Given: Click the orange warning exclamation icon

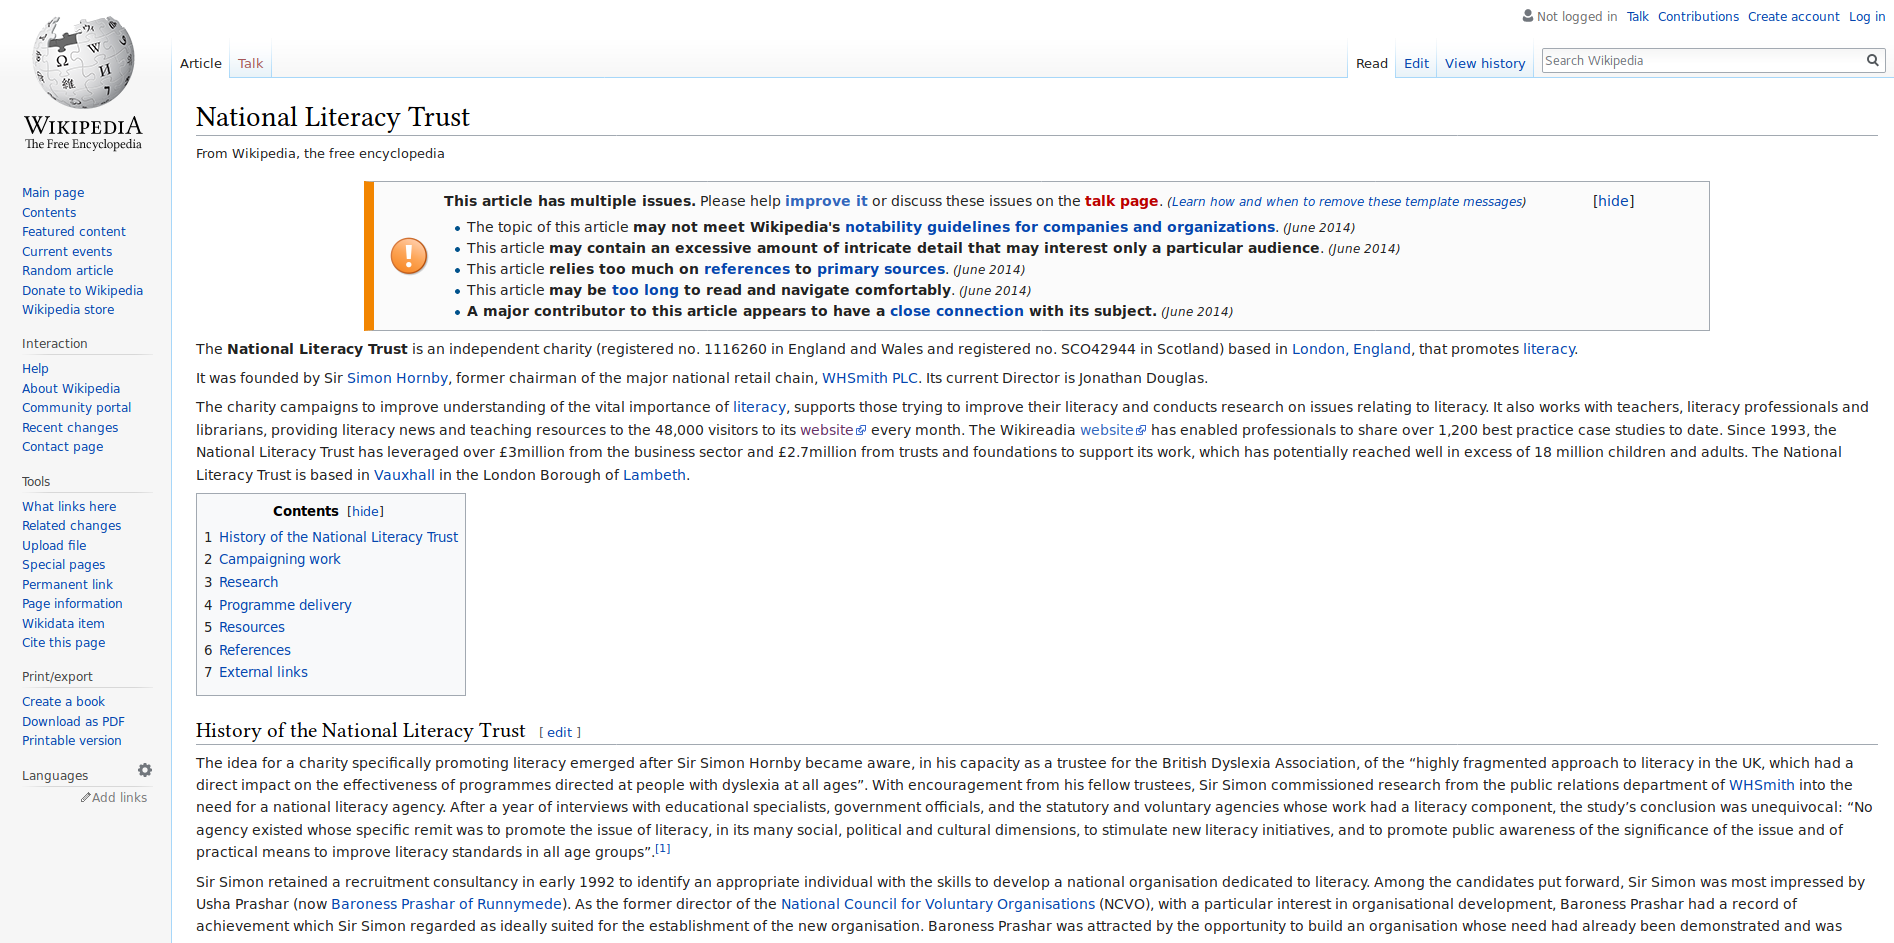Looking at the screenshot, I should pyautogui.click(x=409, y=256).
